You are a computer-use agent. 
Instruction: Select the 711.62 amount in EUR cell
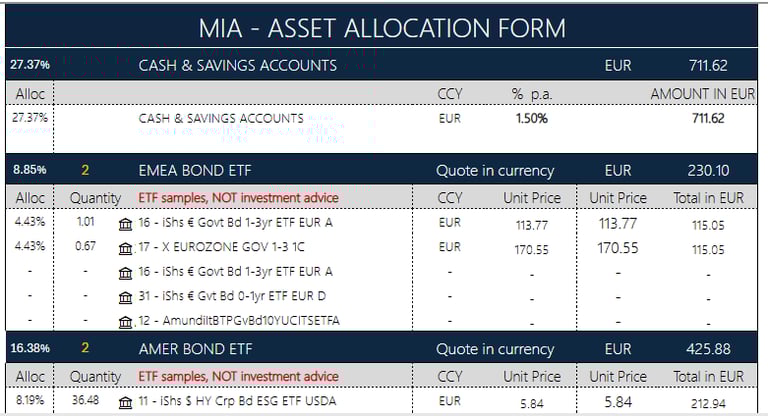708,118
